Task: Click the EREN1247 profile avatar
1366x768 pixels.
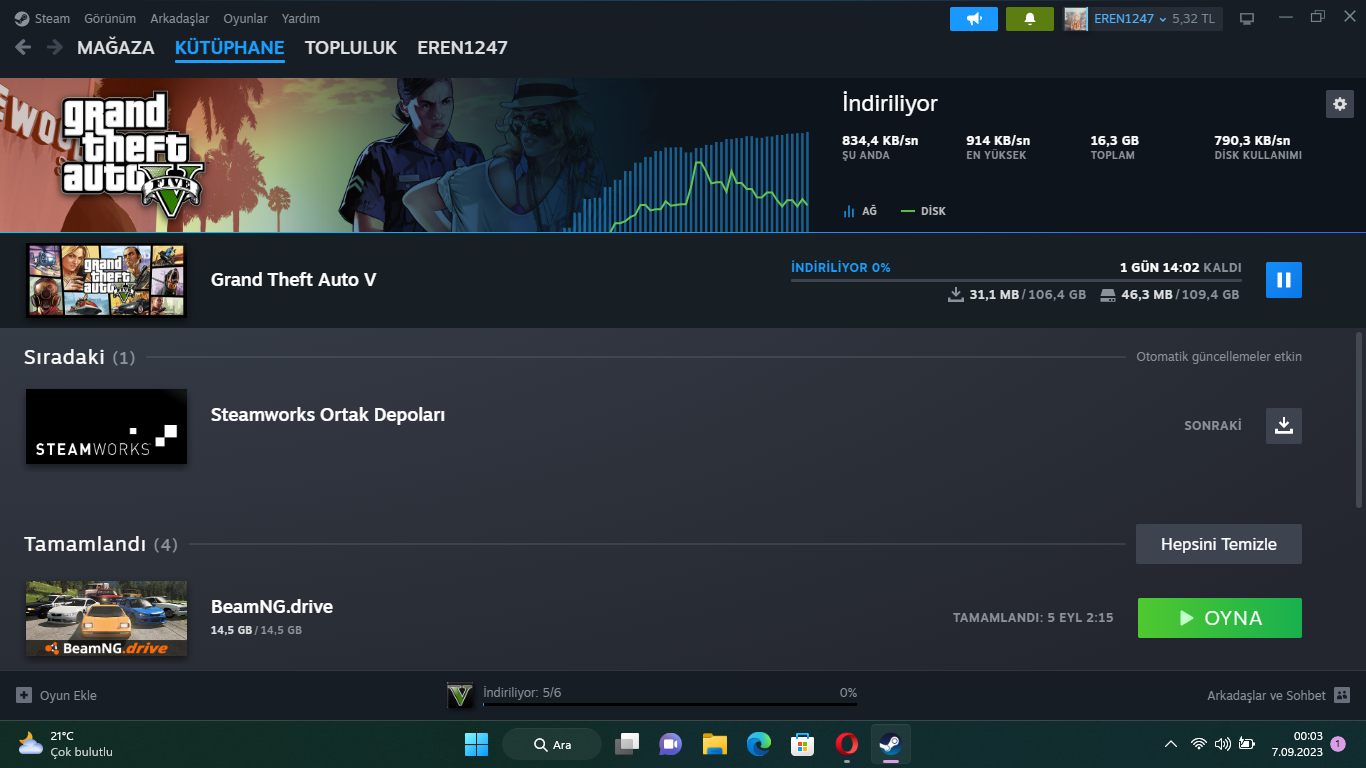Action: [1076, 19]
